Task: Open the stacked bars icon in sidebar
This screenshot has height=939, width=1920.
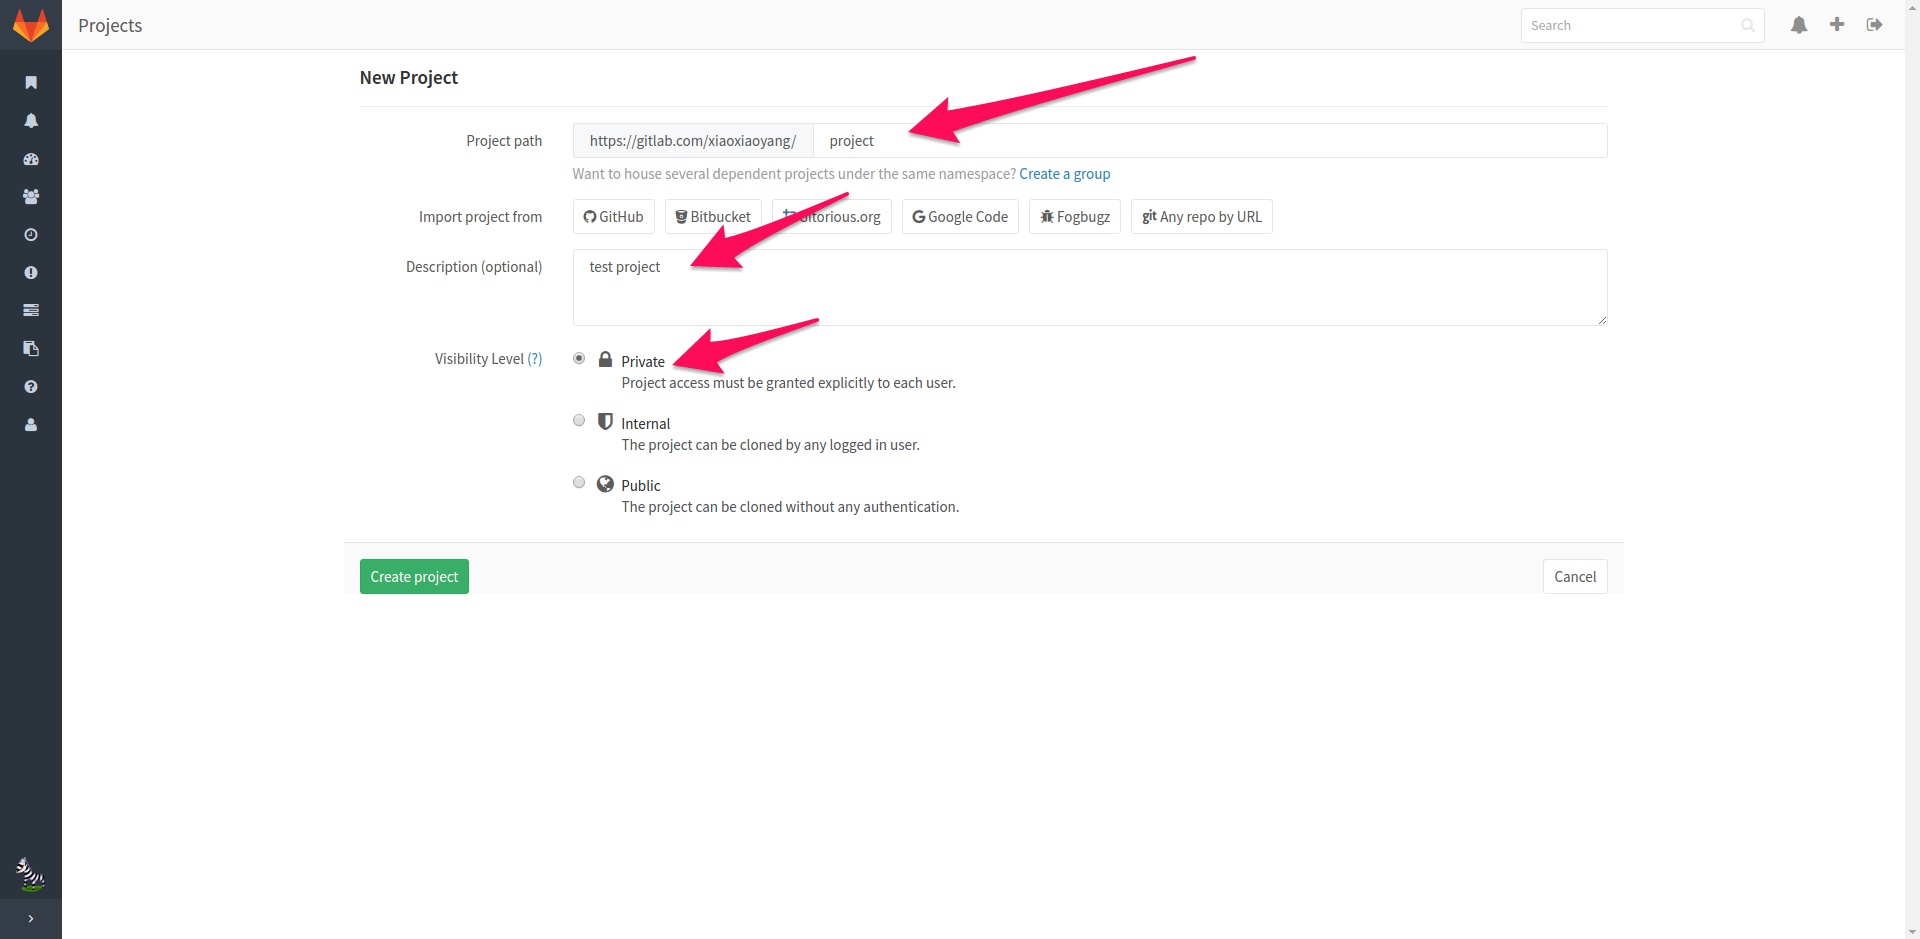Action: (x=31, y=310)
